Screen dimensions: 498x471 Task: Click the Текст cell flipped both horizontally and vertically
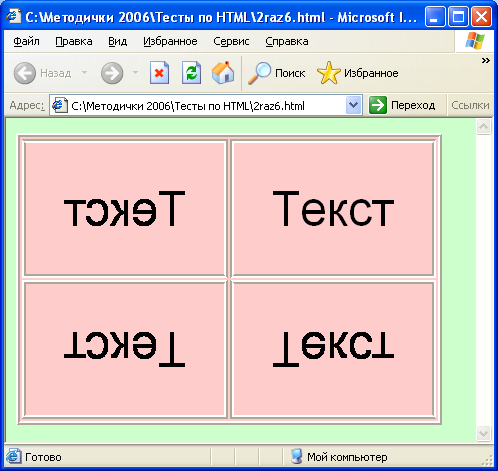pyautogui.click(x=125, y=350)
